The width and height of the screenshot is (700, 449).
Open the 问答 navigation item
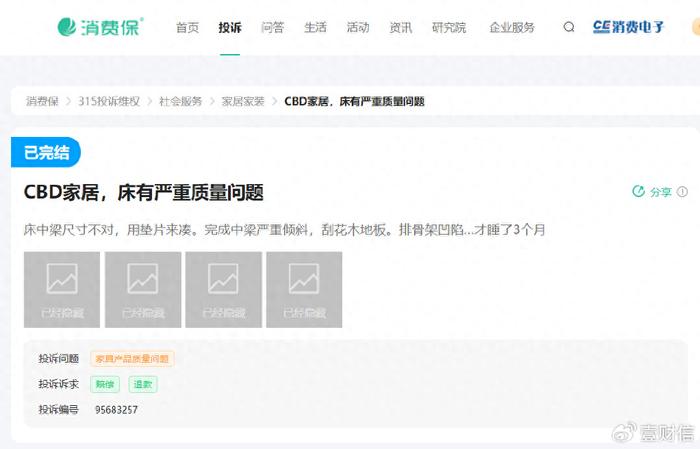[x=272, y=28]
